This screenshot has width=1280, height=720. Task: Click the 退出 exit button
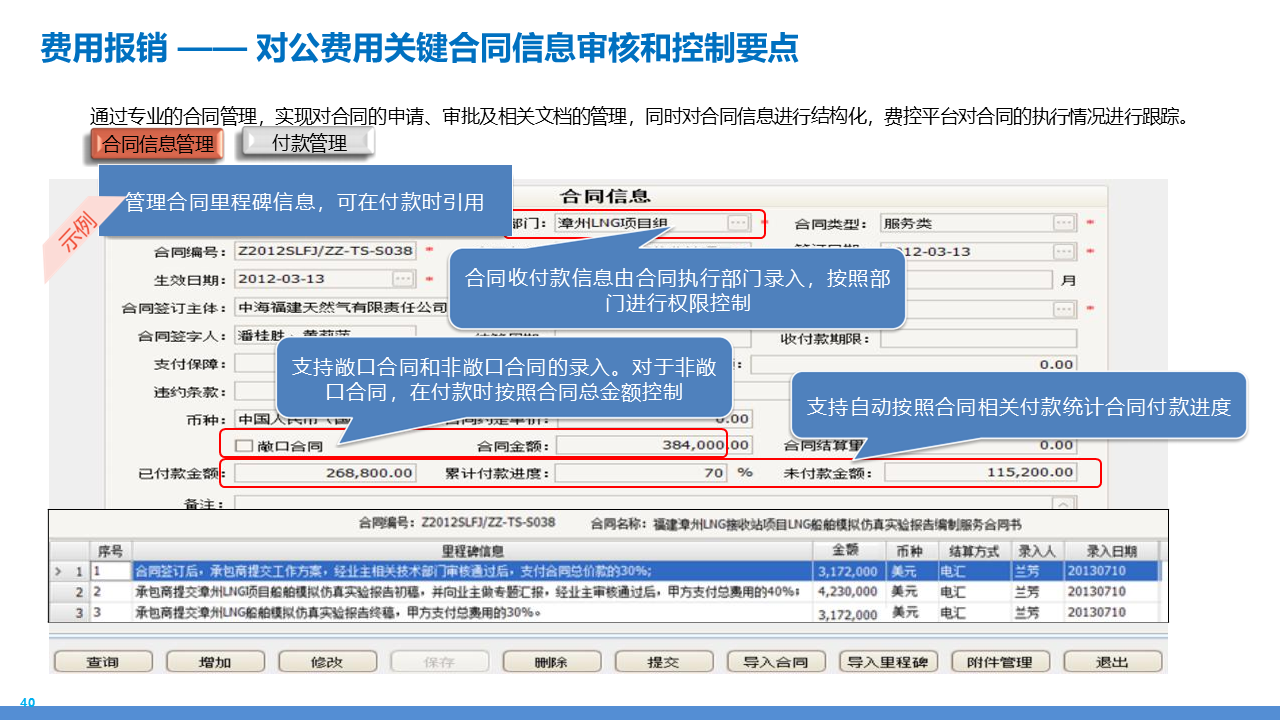(x=1112, y=662)
